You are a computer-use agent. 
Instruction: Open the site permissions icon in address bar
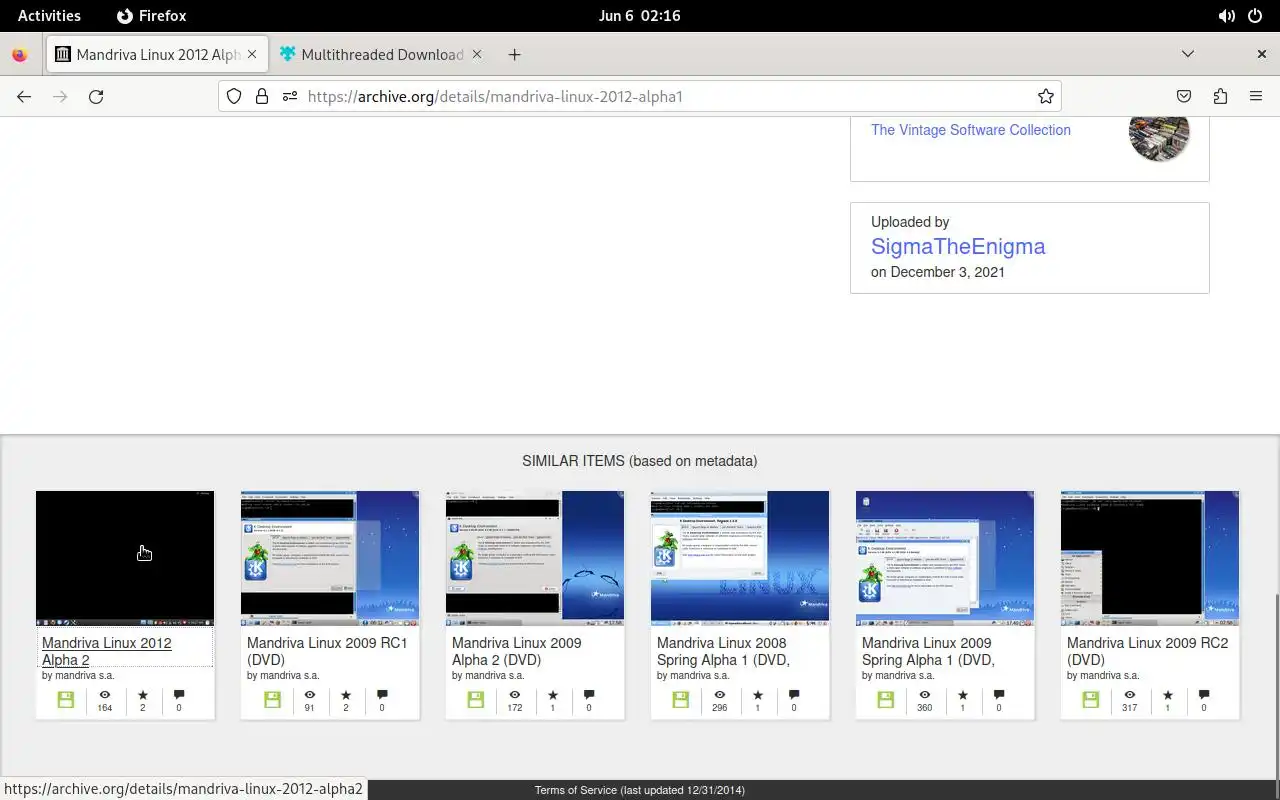tap(290, 96)
